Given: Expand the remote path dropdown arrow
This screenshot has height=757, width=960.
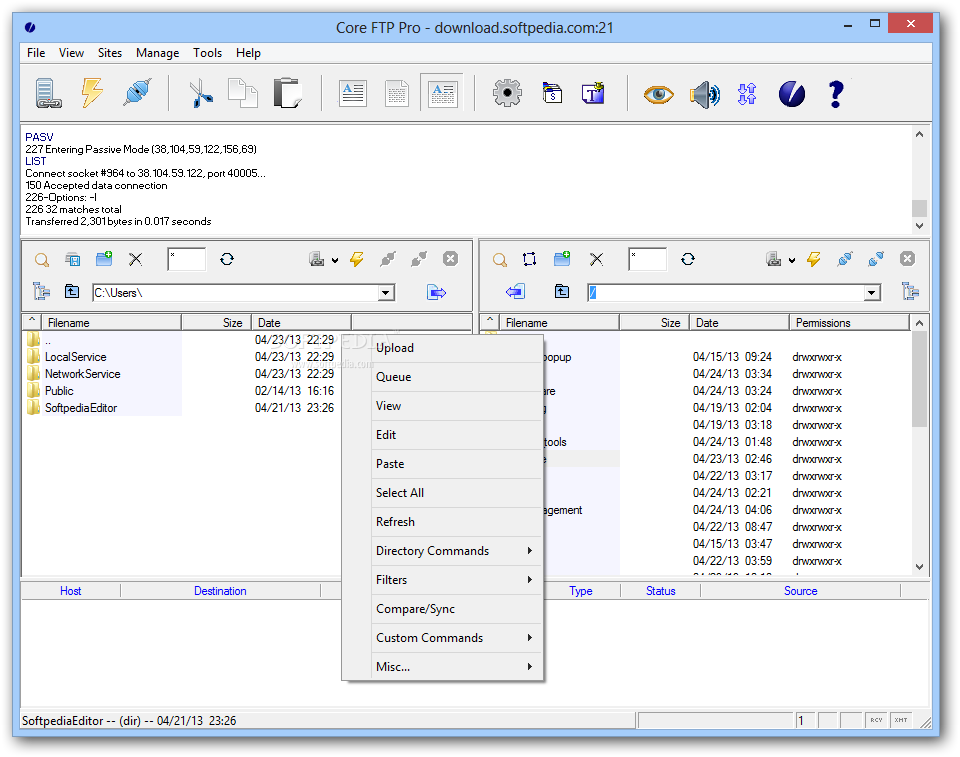Looking at the screenshot, I should coord(871,293).
